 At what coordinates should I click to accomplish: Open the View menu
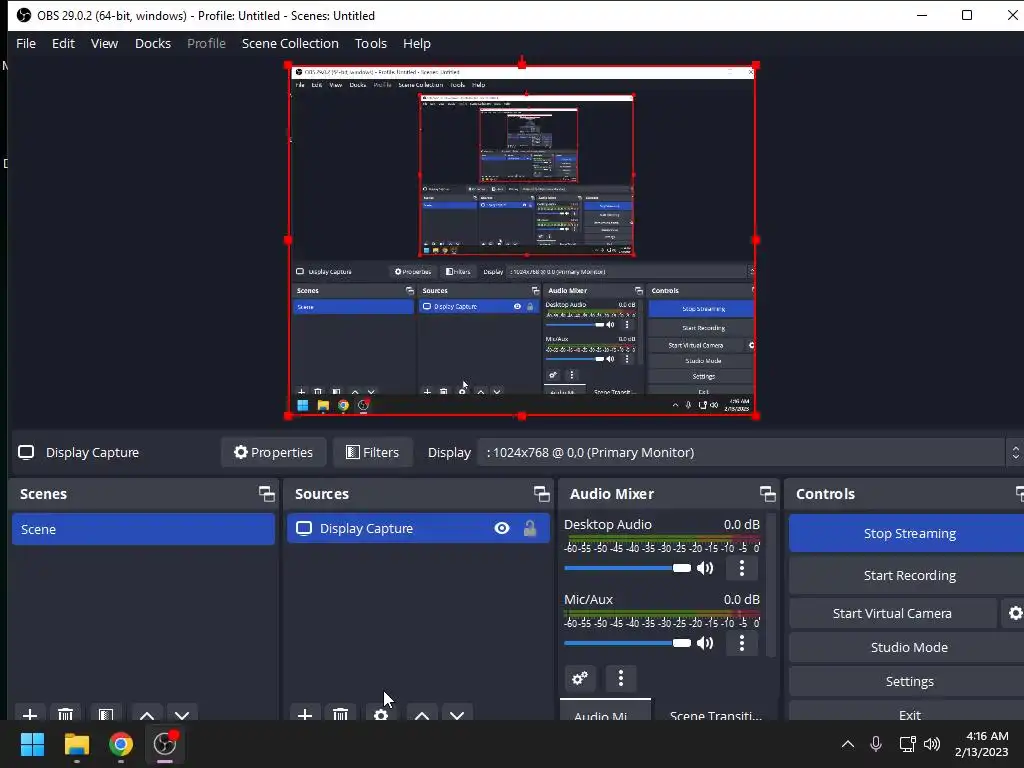point(104,43)
